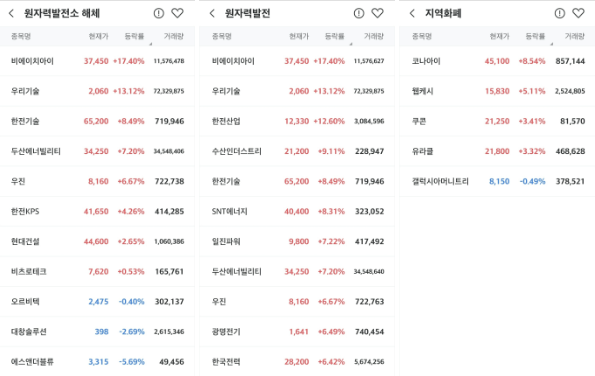Open 에스앤더블류 stock row
The image size is (595, 376).
97,362
